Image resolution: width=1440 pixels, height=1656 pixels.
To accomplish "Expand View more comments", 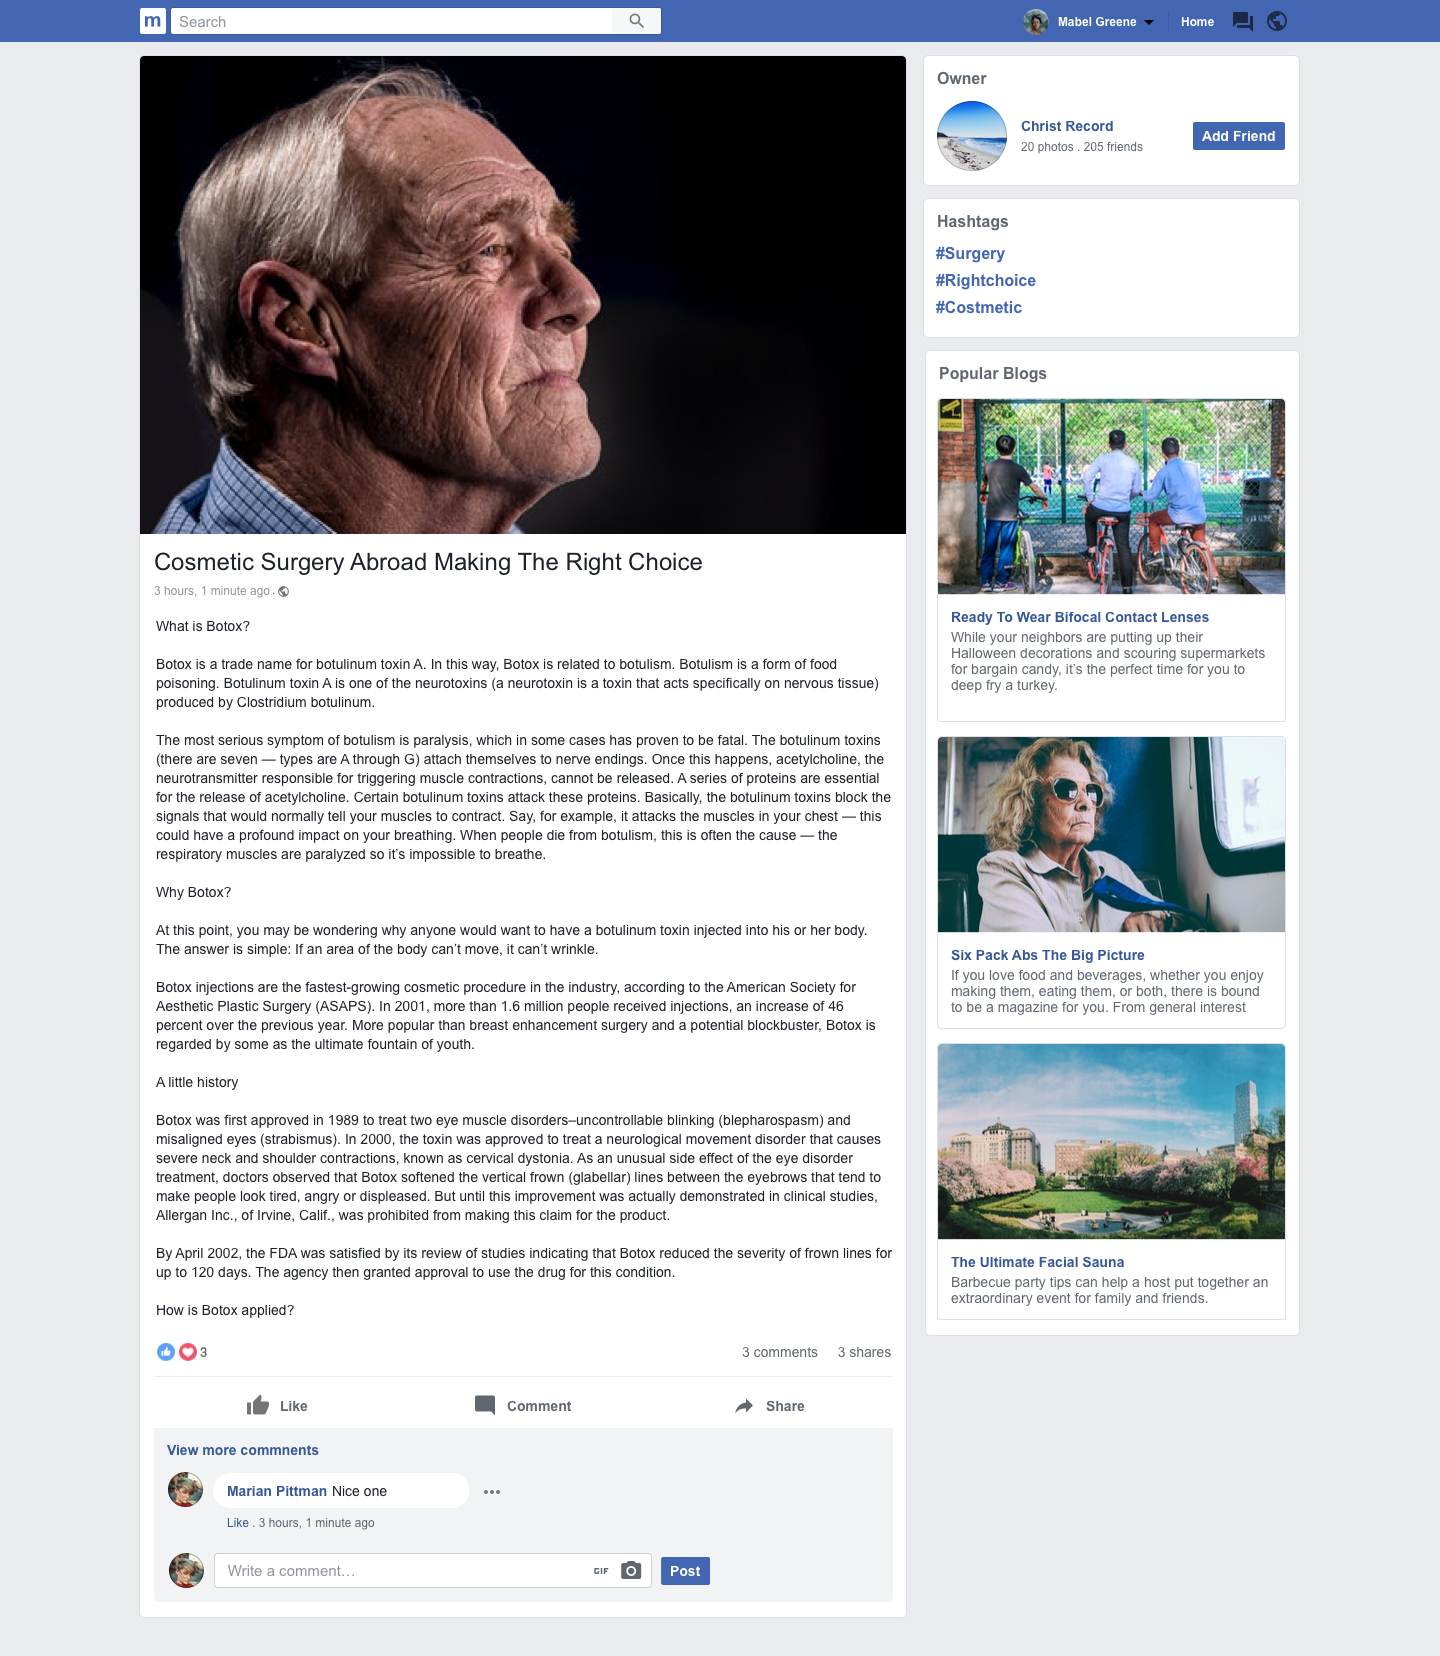I will pos(243,1450).
